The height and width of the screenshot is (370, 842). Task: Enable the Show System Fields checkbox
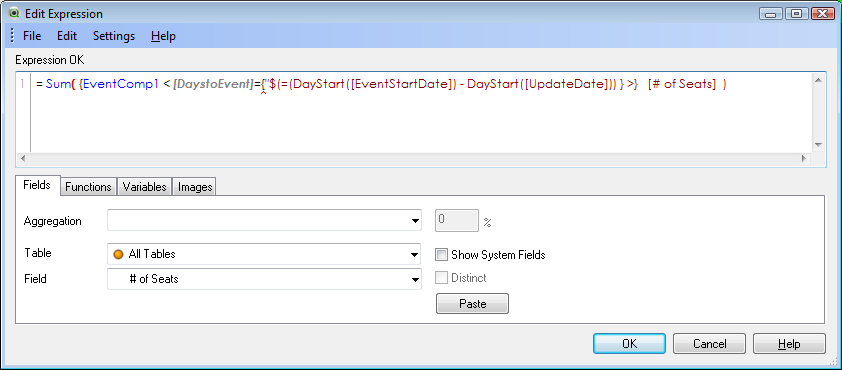point(441,255)
